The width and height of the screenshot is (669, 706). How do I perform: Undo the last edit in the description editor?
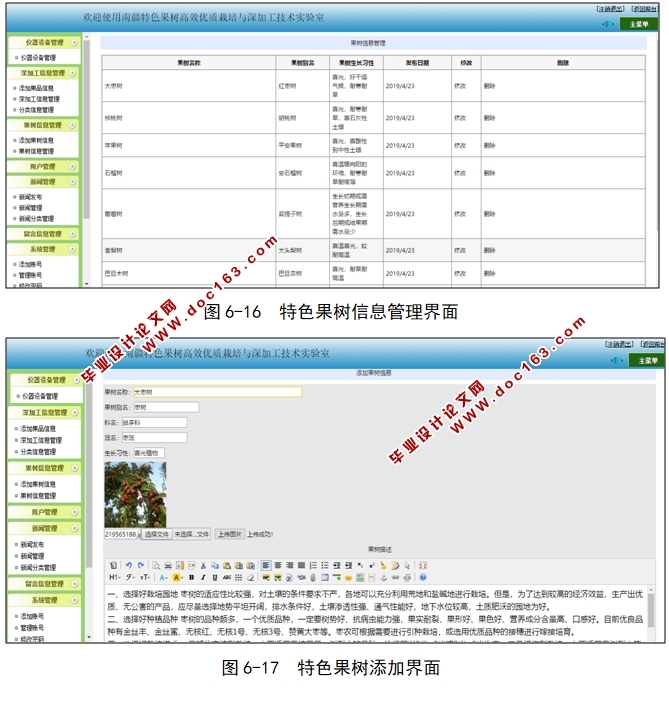(129, 566)
